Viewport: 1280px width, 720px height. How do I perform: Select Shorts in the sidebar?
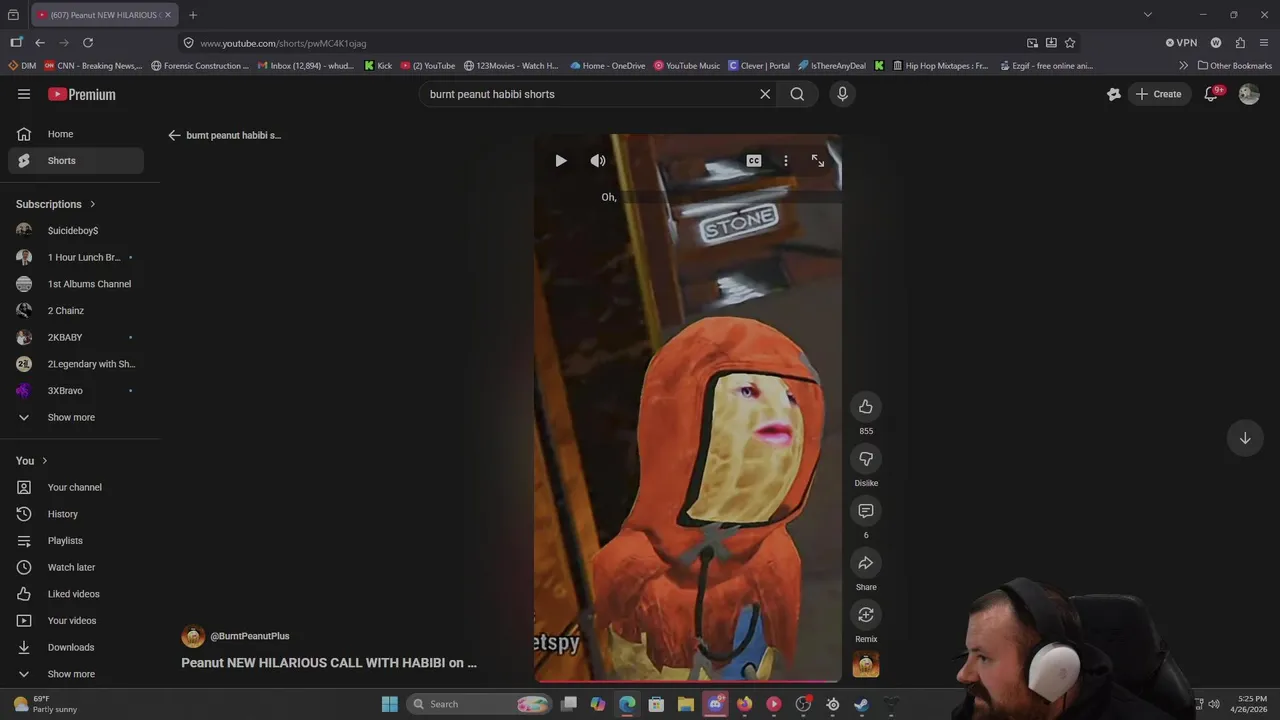click(x=76, y=161)
